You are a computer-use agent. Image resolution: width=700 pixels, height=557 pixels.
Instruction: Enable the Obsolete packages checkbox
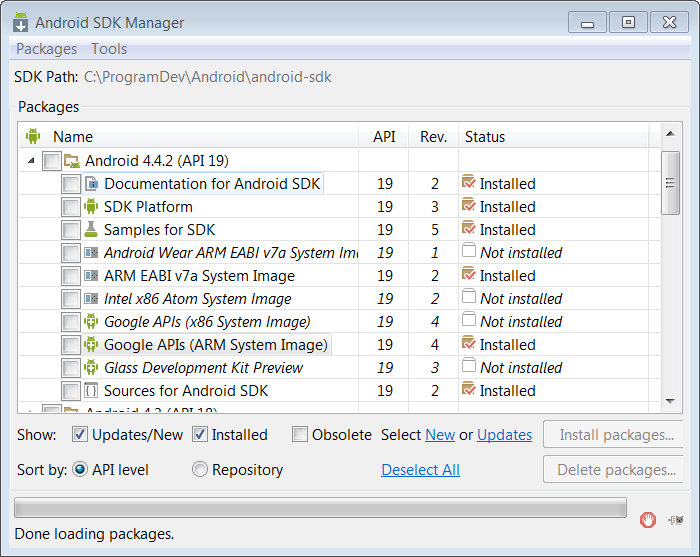point(300,435)
